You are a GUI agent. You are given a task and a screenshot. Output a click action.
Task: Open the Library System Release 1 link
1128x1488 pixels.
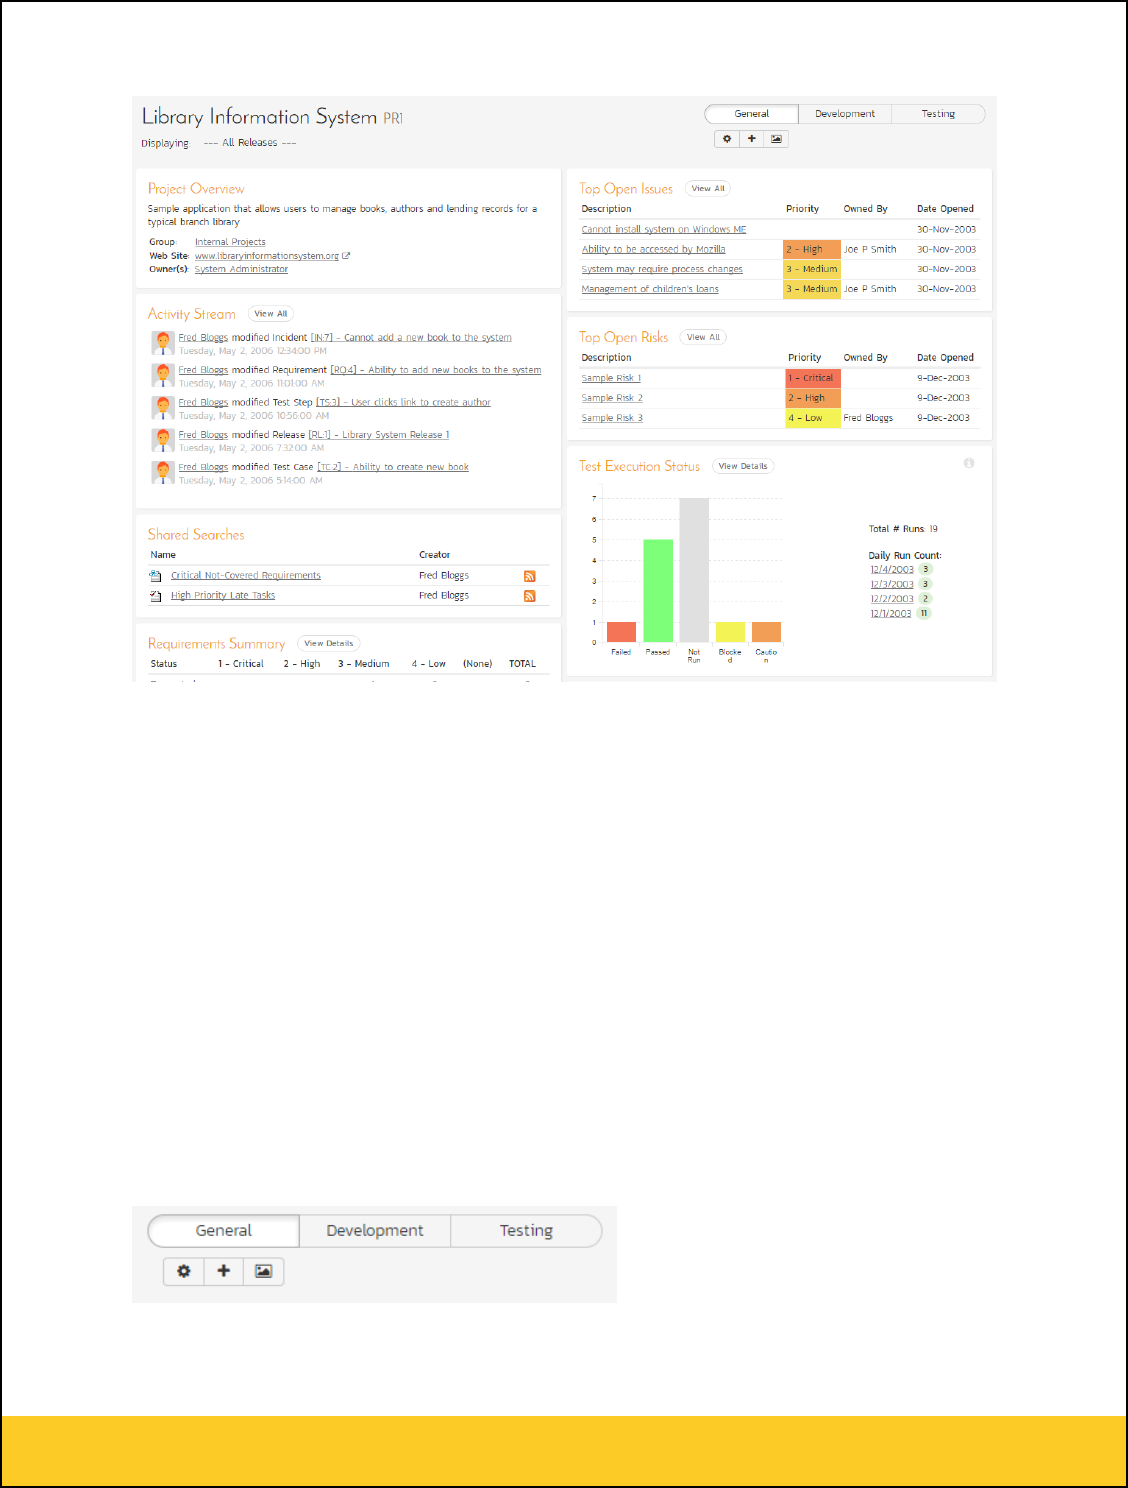coord(379,435)
